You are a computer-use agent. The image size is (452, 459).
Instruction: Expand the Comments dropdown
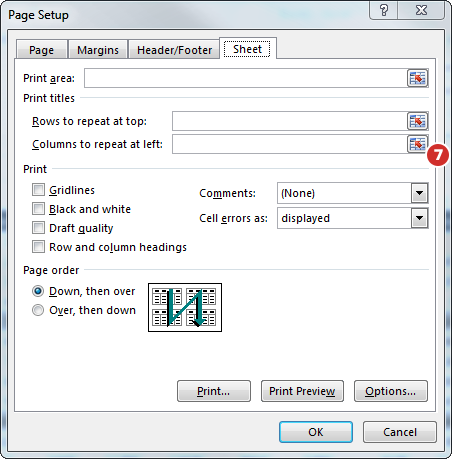coord(419,193)
